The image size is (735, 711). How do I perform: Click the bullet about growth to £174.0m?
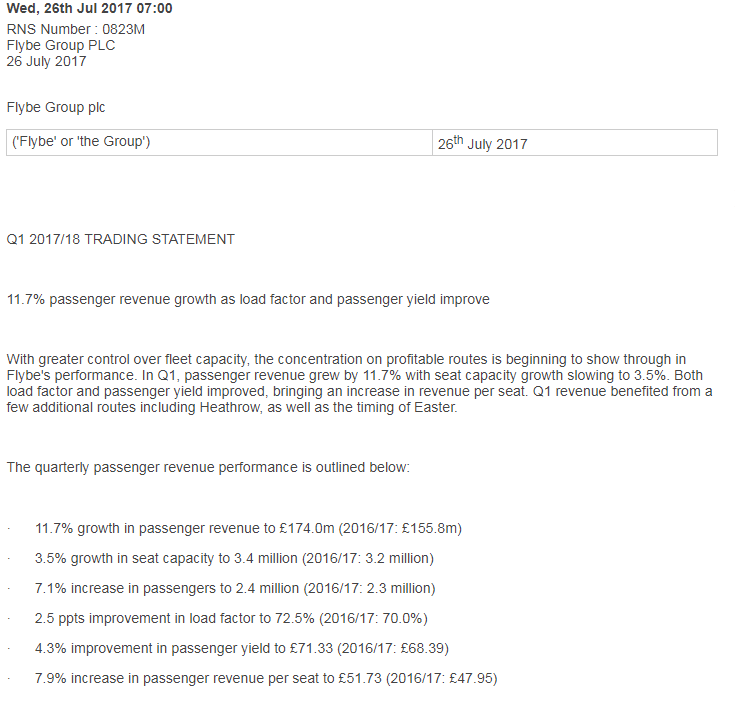[248, 527]
